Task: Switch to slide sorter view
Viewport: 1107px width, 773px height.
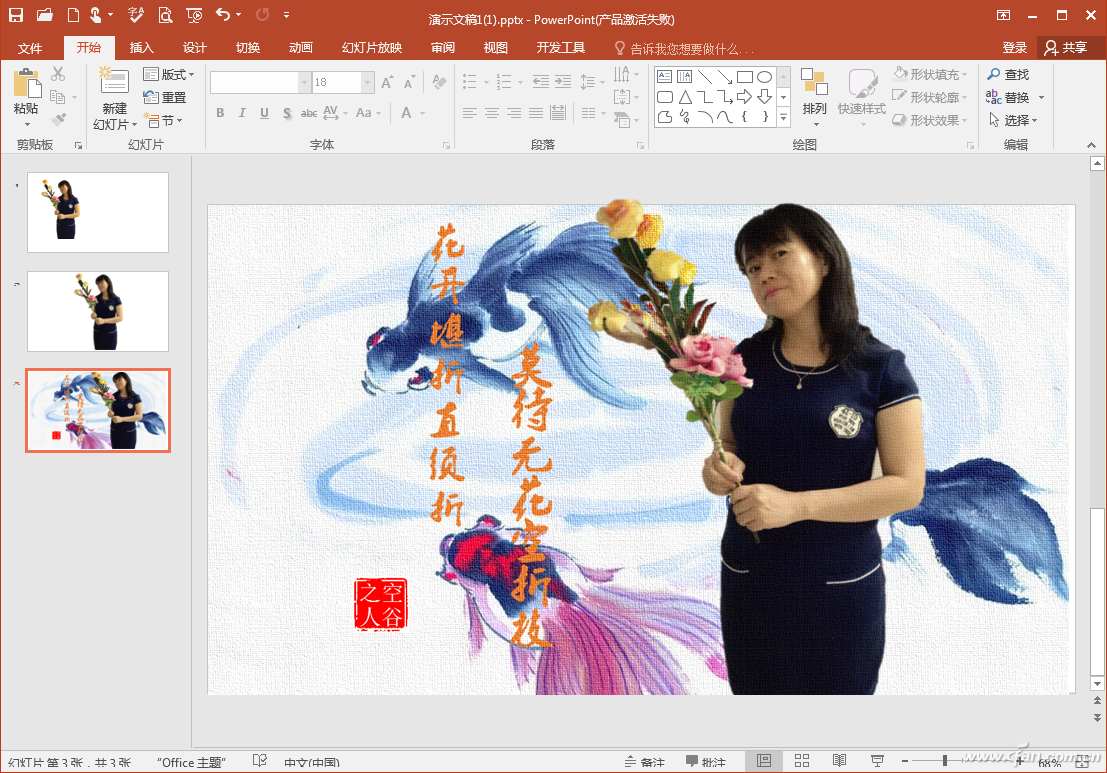Action: click(801, 761)
